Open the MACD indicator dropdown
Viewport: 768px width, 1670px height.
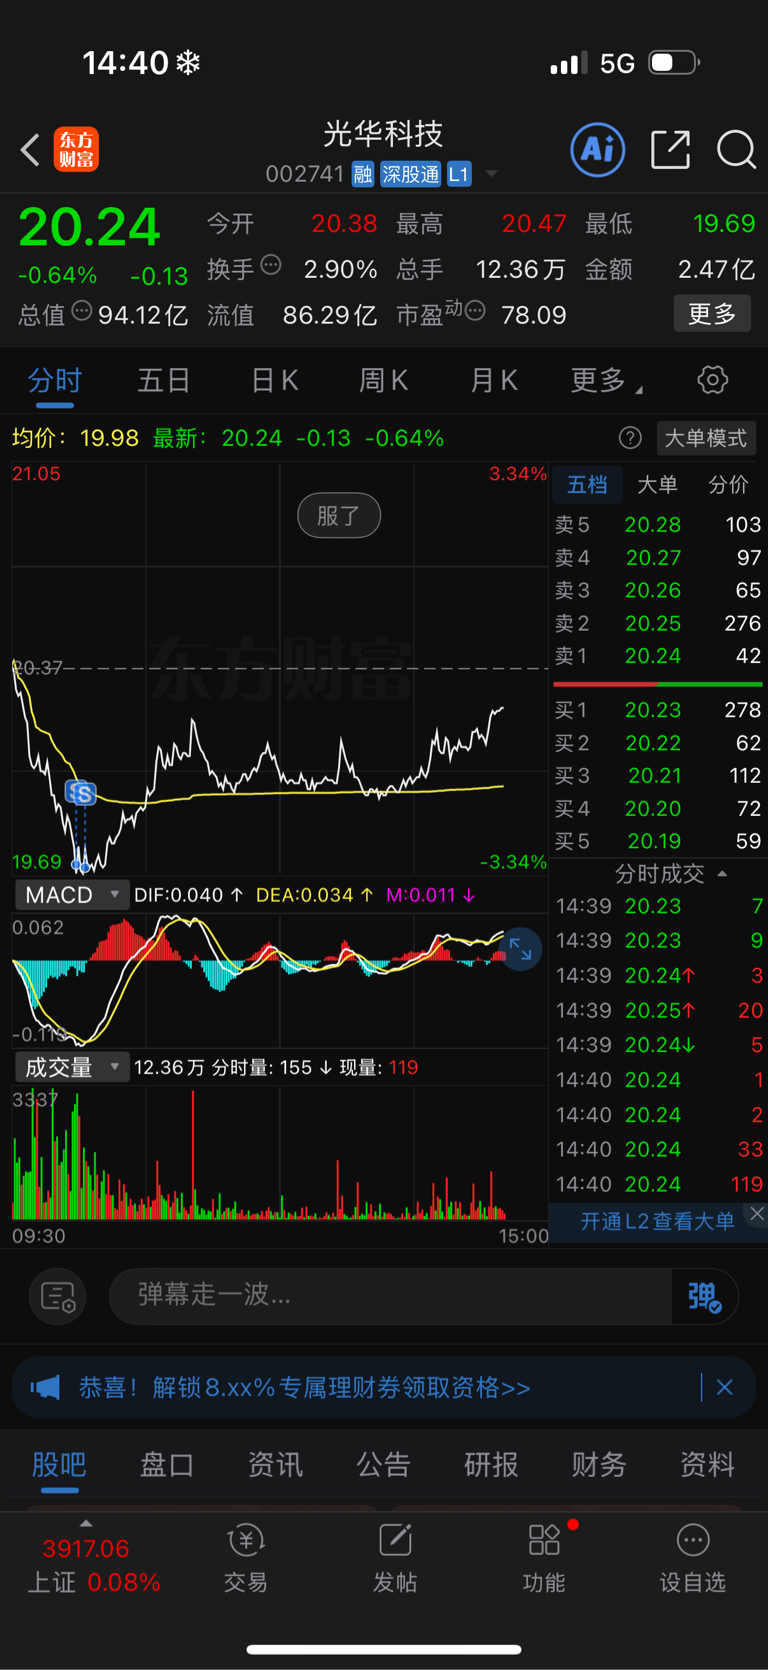(72, 895)
